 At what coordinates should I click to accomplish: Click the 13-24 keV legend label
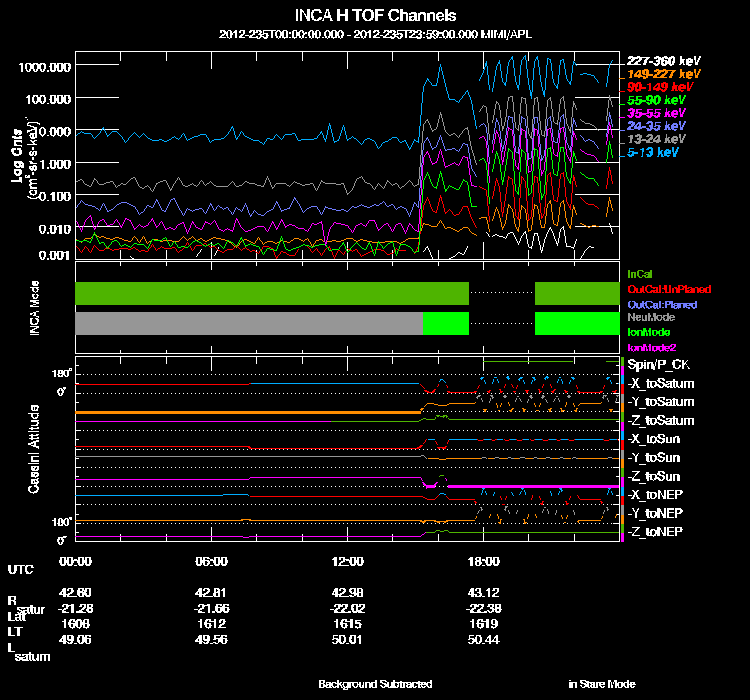click(x=656, y=139)
